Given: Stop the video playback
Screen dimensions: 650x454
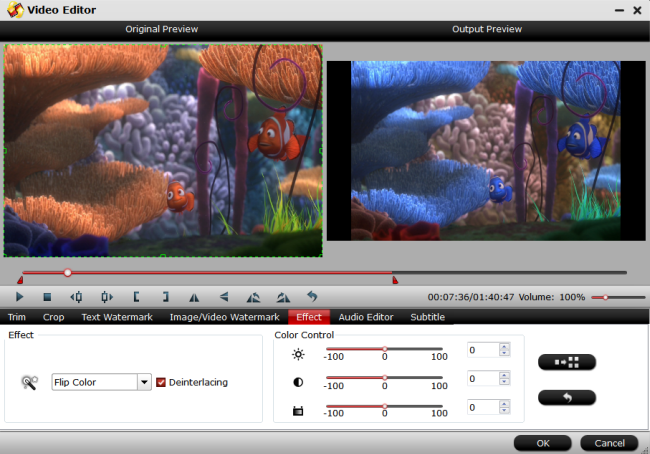Looking at the screenshot, I should coord(47,297).
